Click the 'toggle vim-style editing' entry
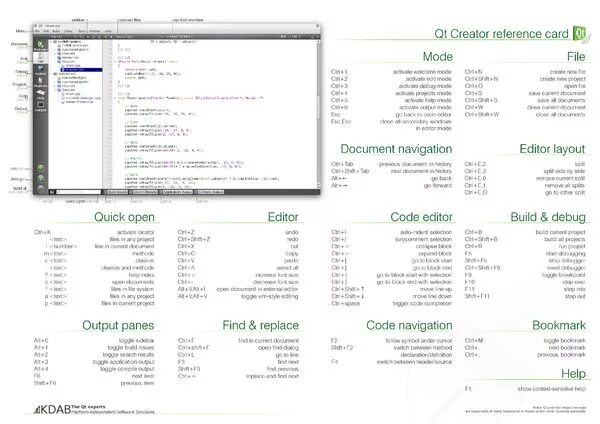Image resolution: width=600 pixels, height=424 pixels. [x=270, y=296]
